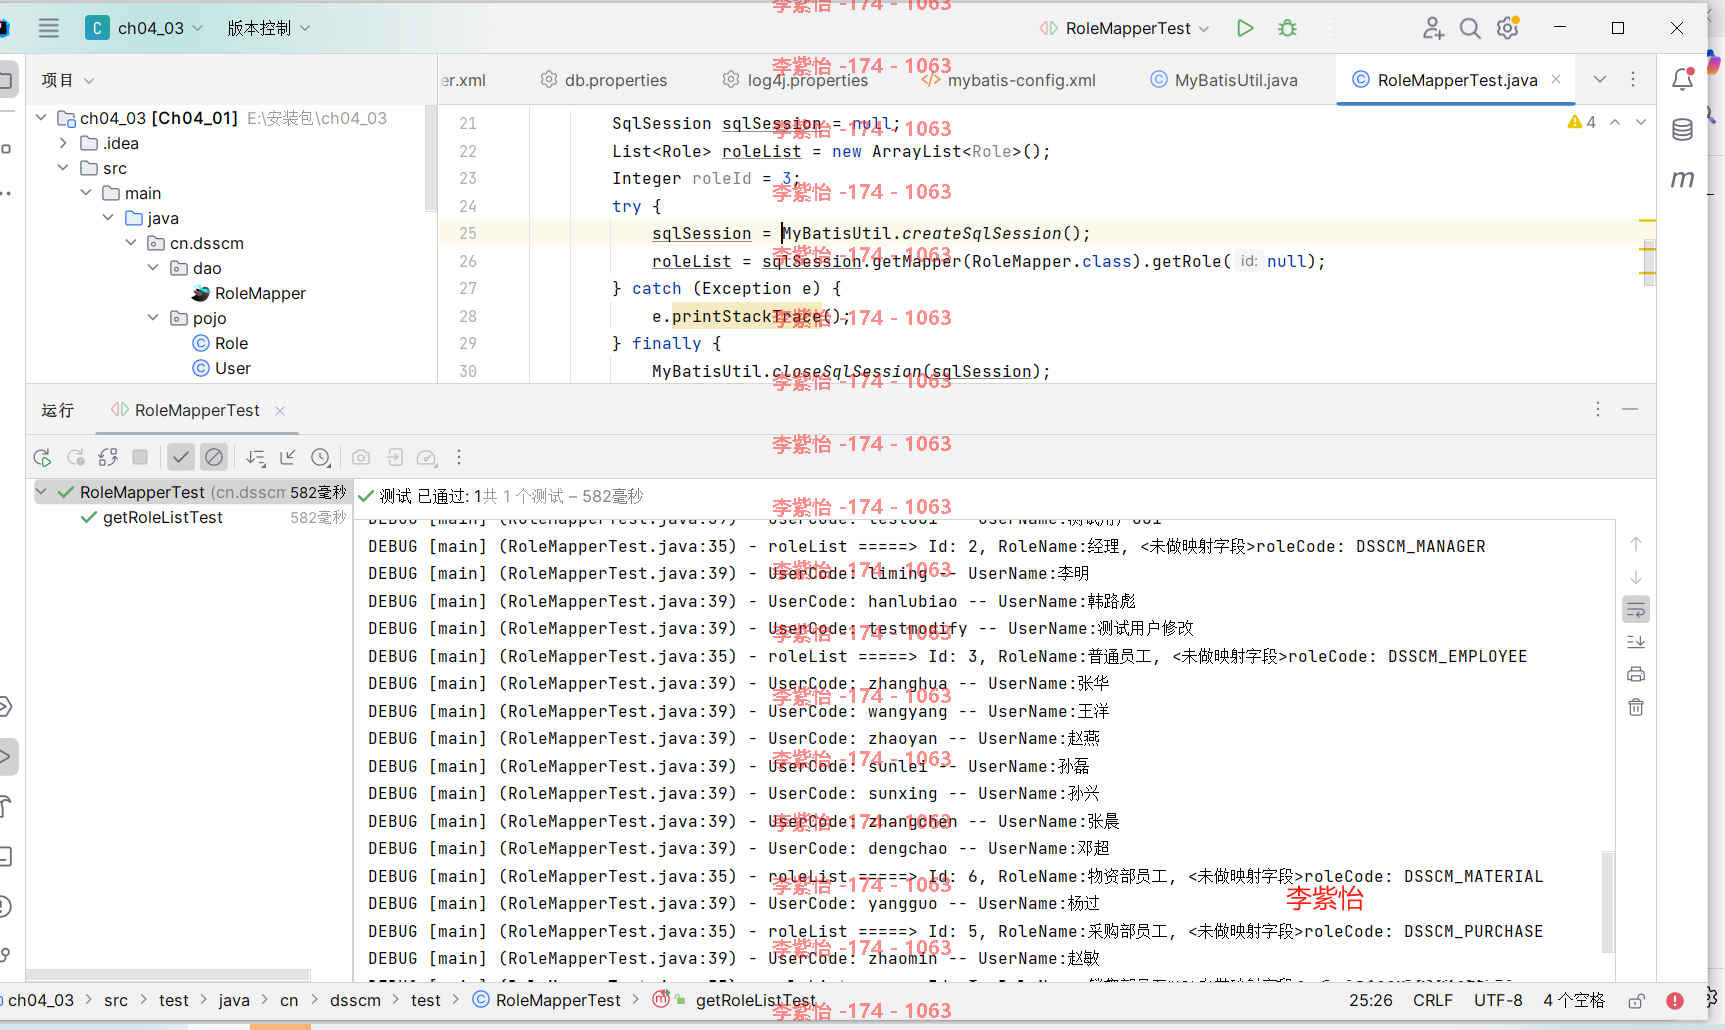Change UTF-8 file encoding
The image size is (1725, 1030).
pyautogui.click(x=1498, y=1000)
